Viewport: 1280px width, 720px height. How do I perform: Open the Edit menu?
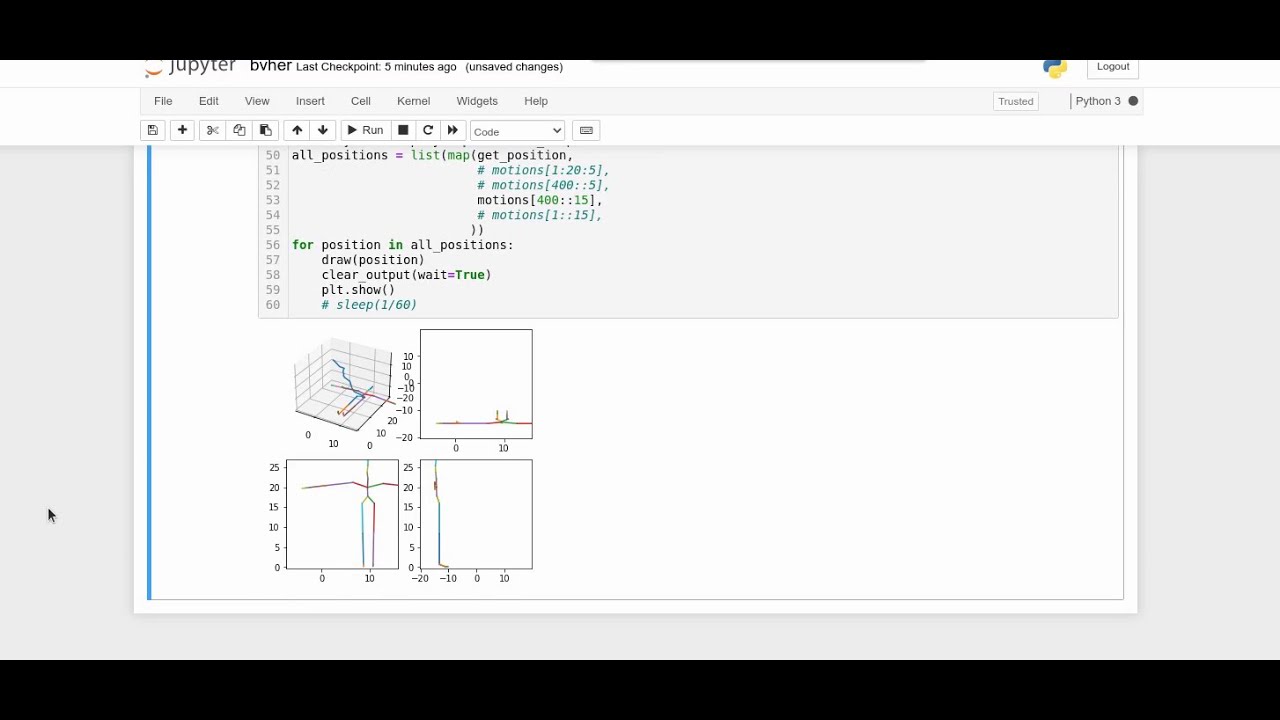[208, 101]
